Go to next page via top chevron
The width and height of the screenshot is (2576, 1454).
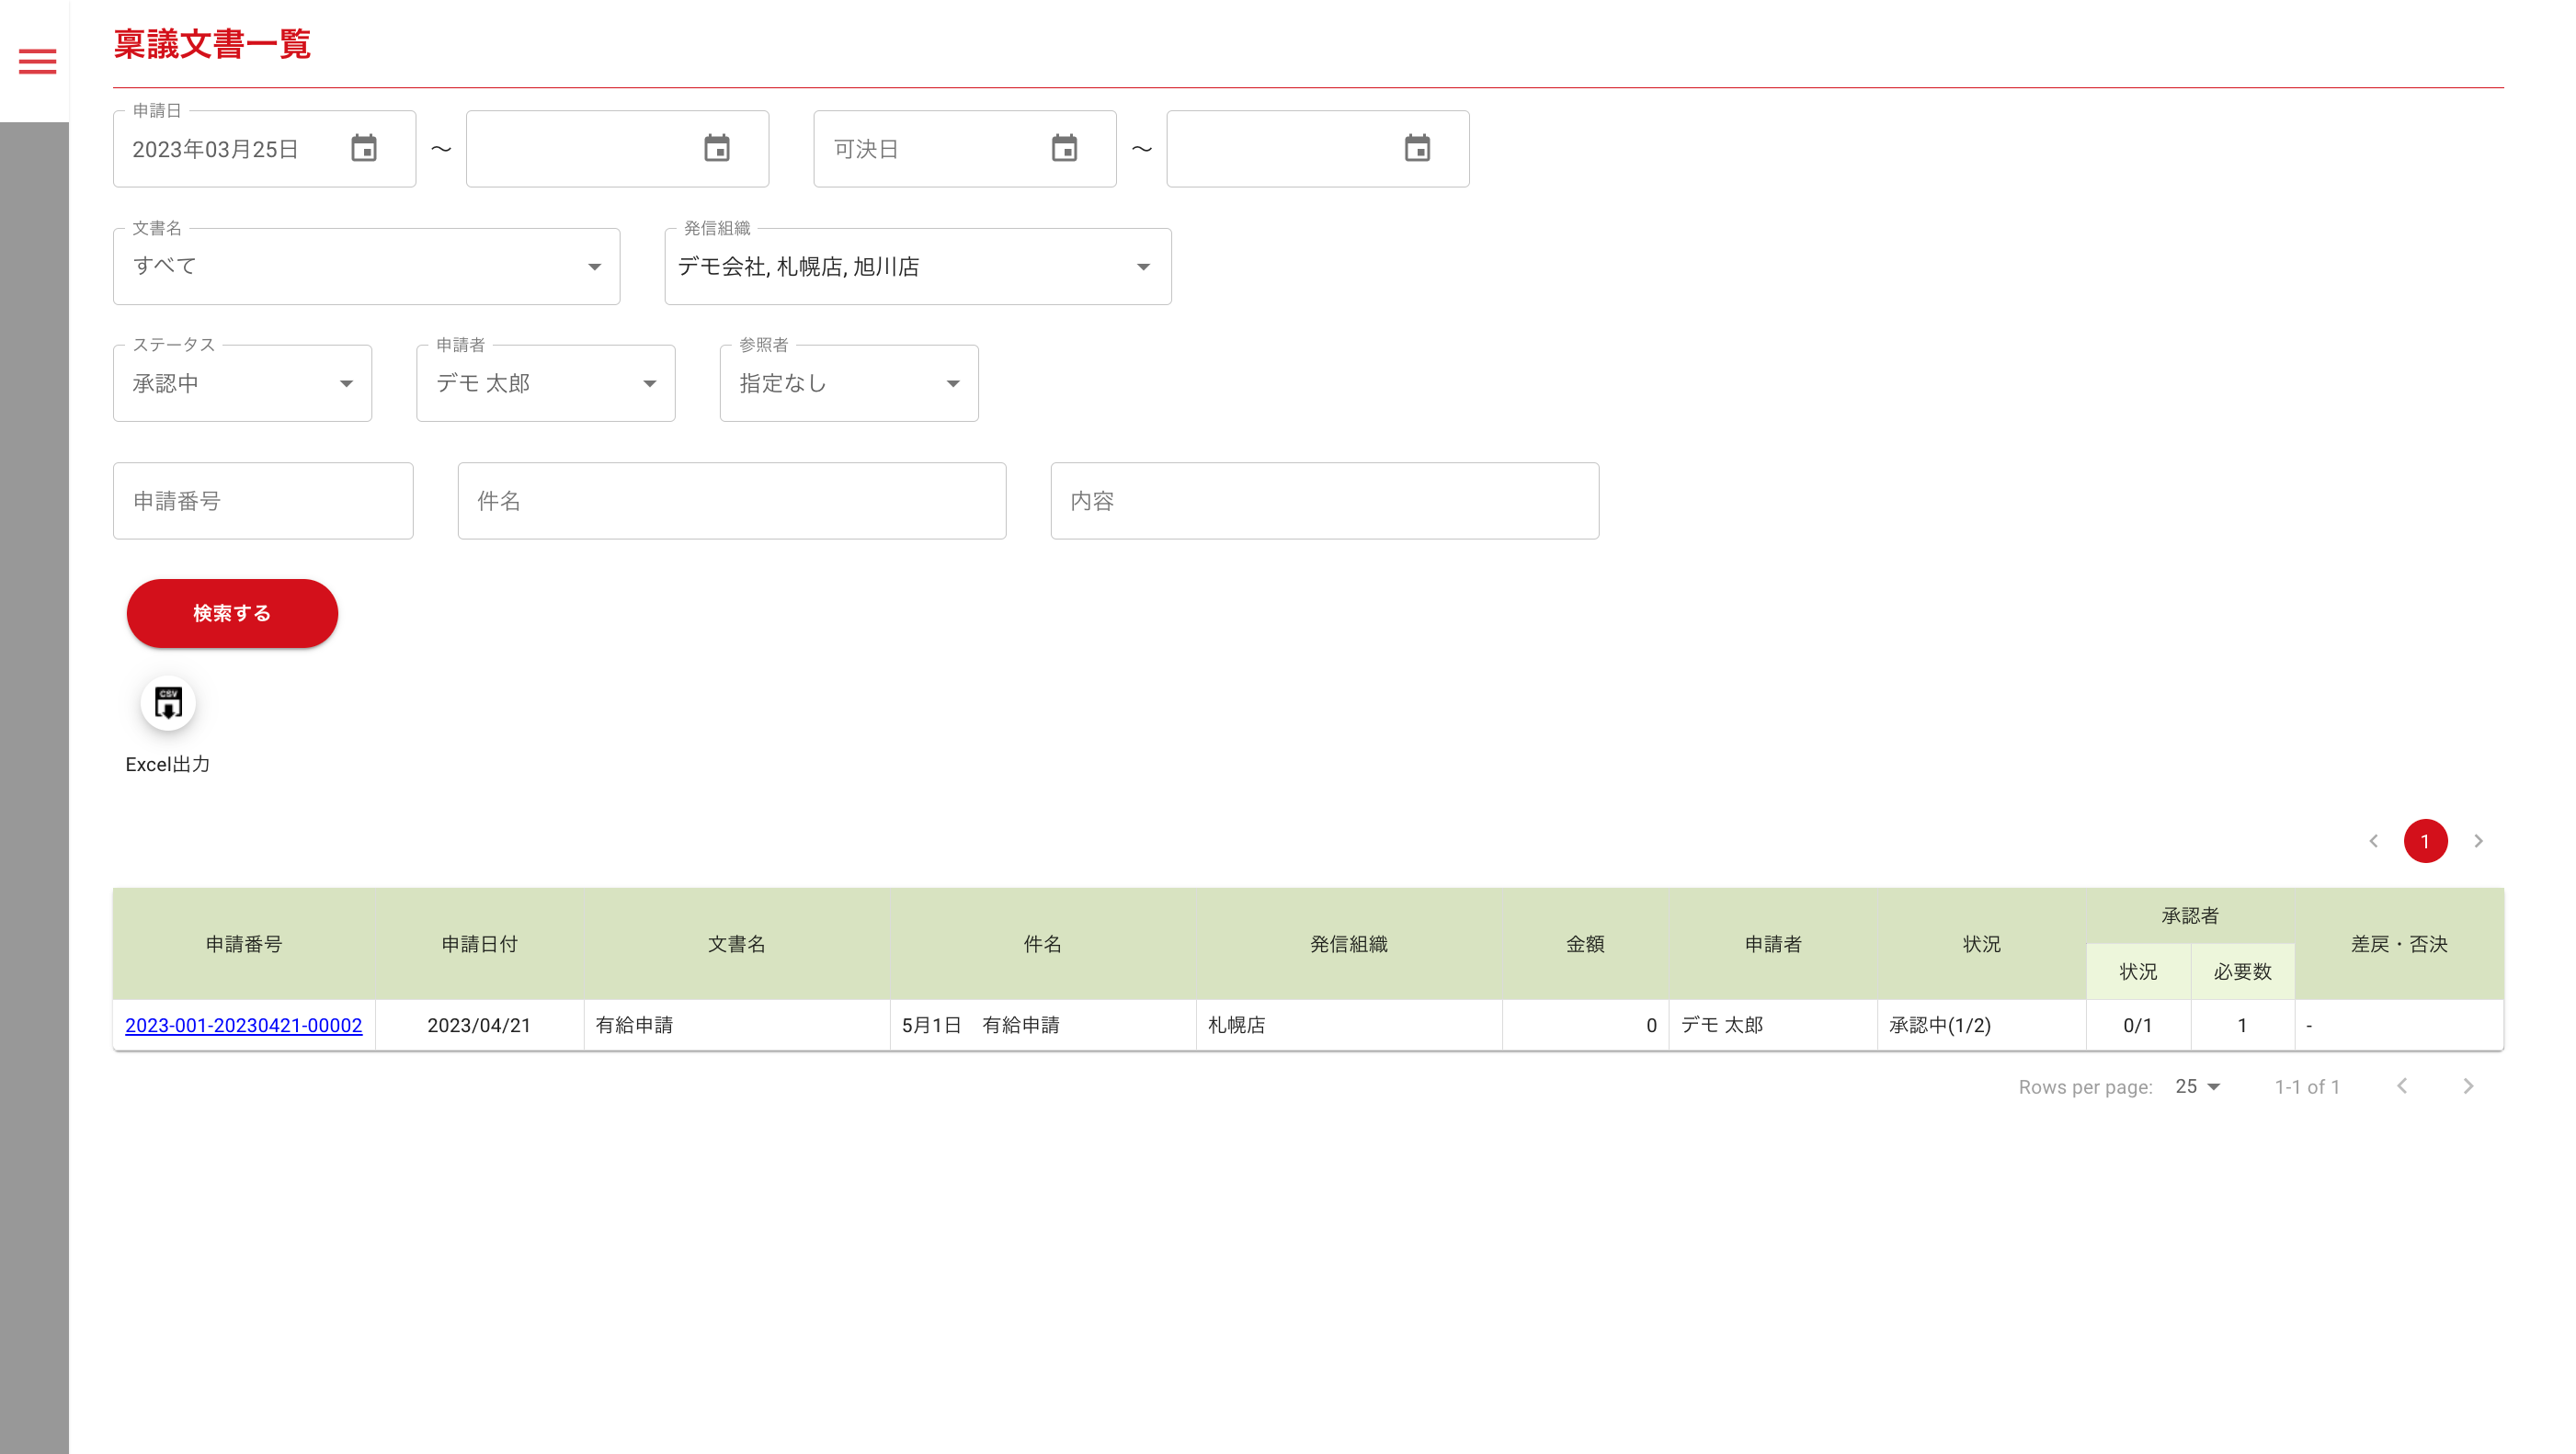[2478, 841]
